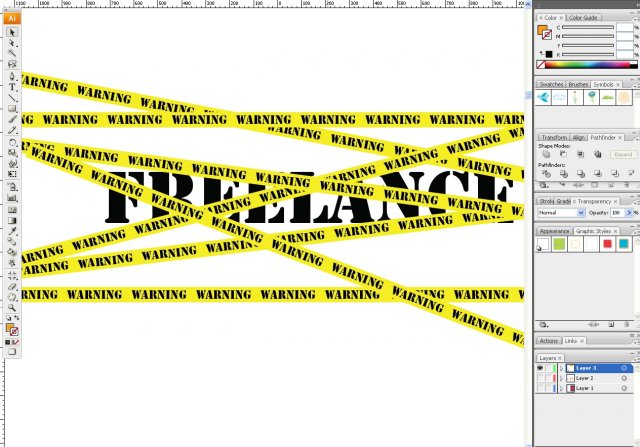Select the Direct Selection tool
Viewport: 640px width, 447px height.
[12, 43]
